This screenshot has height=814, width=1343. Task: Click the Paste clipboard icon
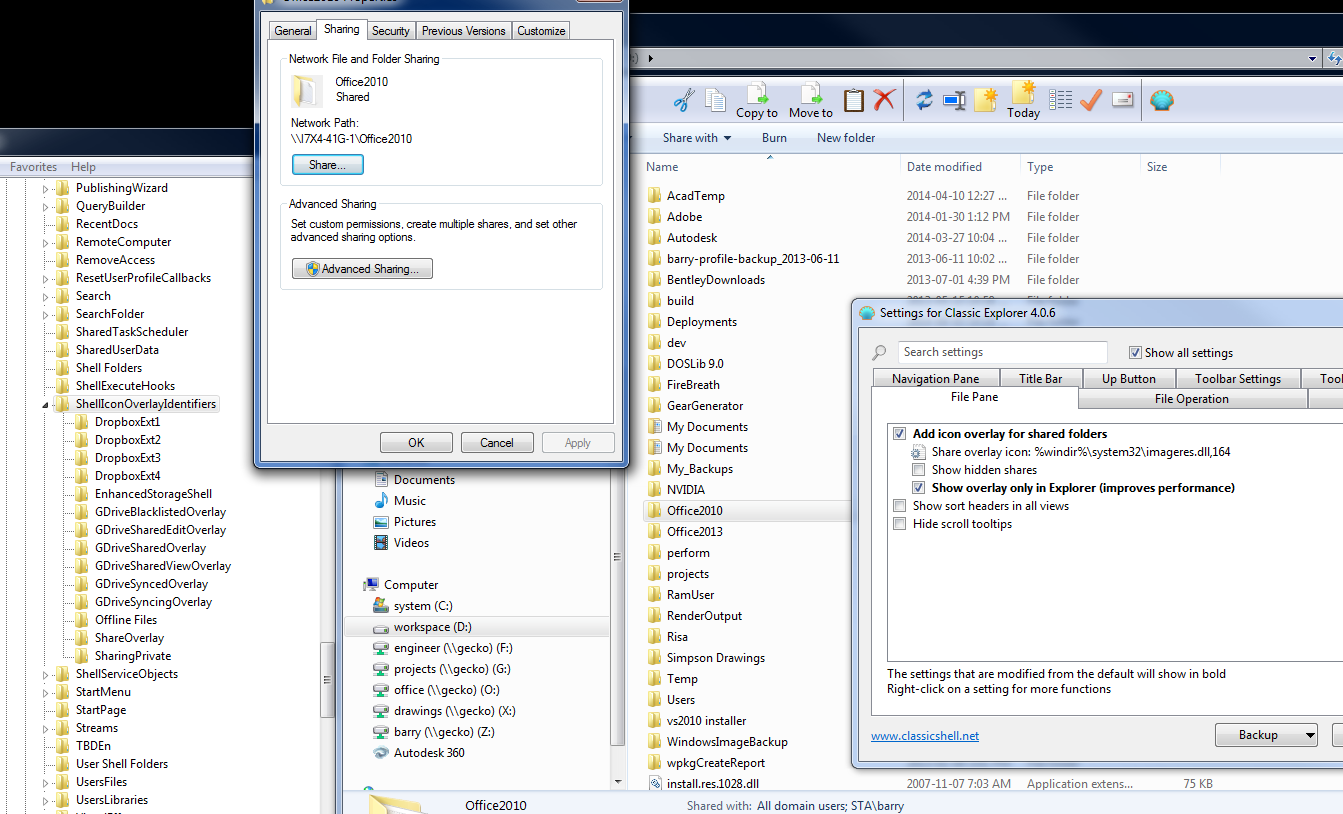(853, 100)
